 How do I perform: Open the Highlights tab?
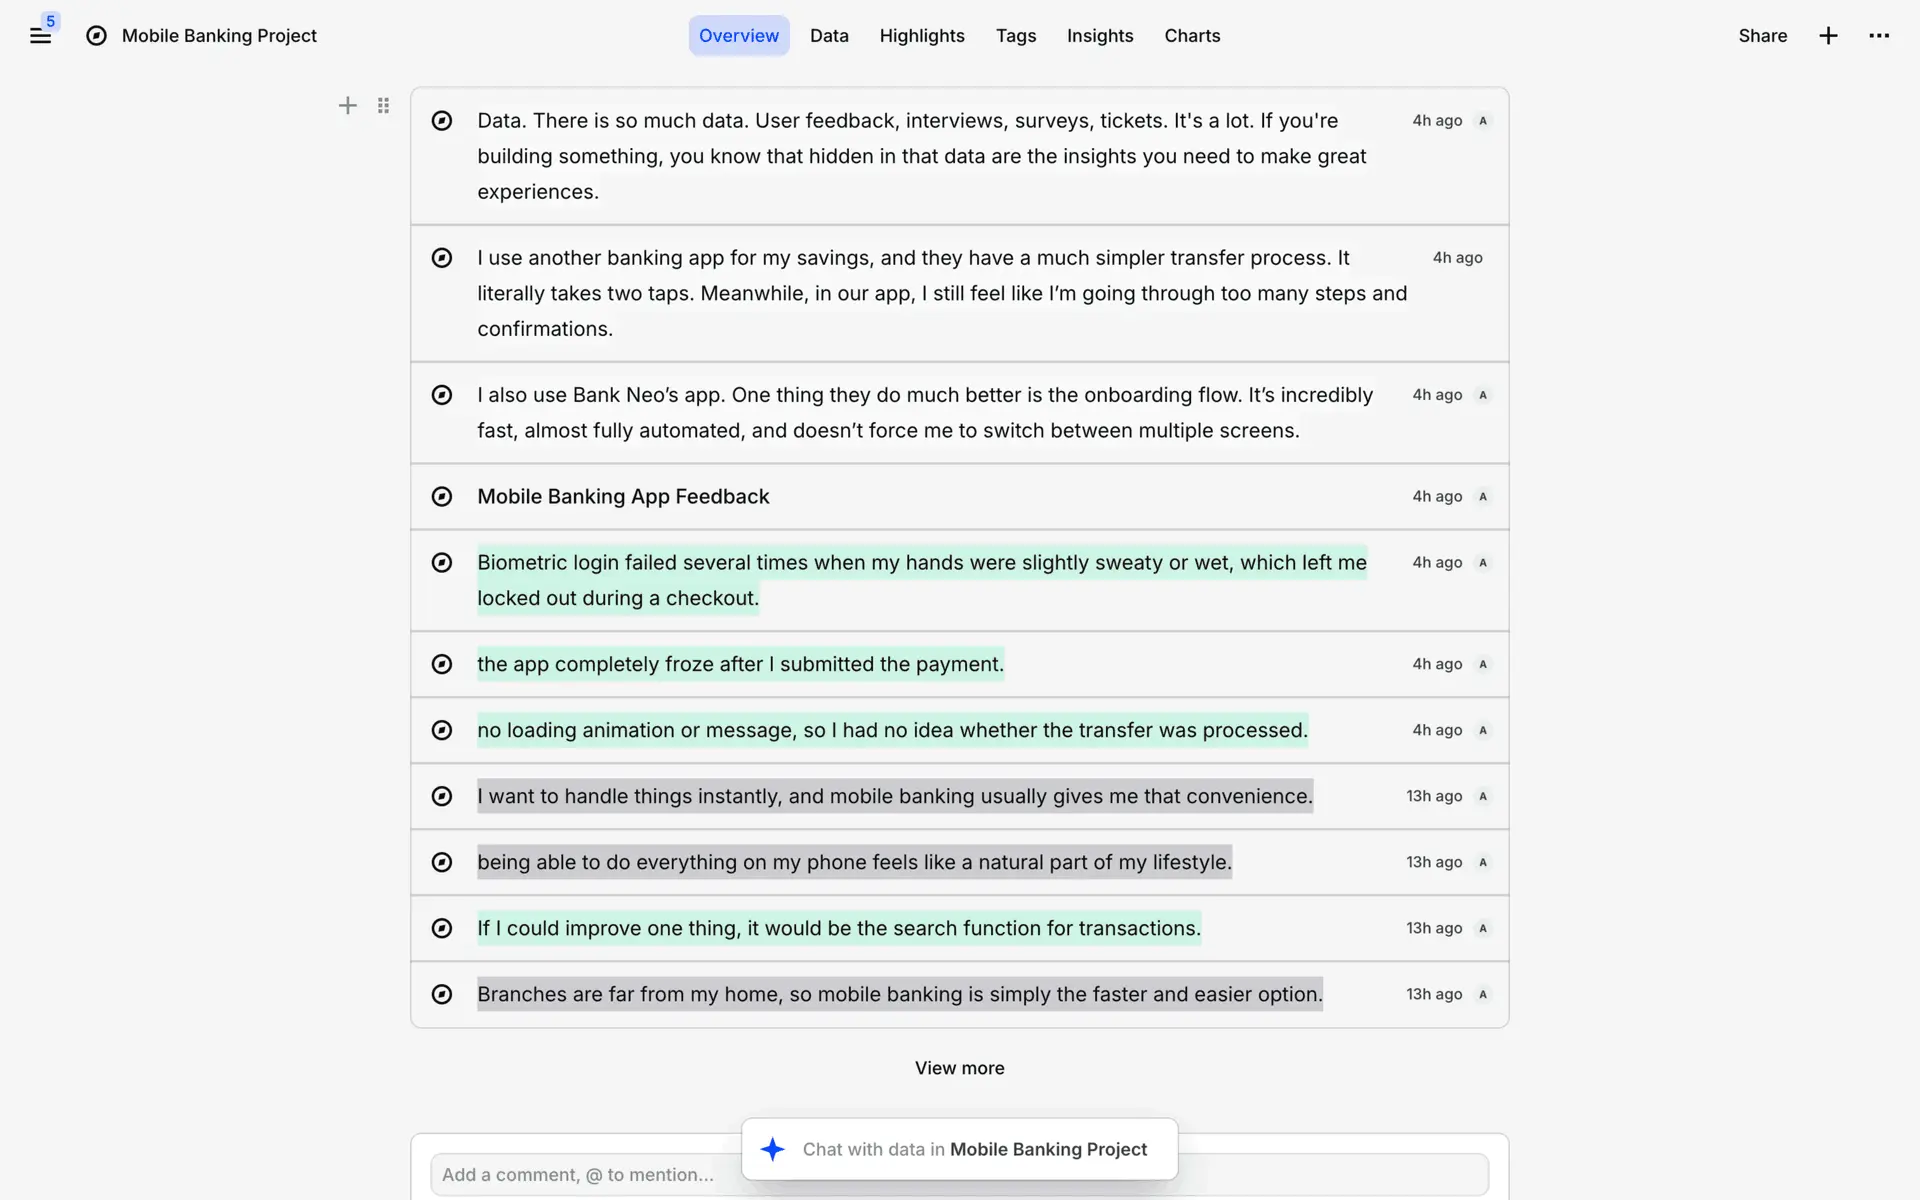coord(922,36)
